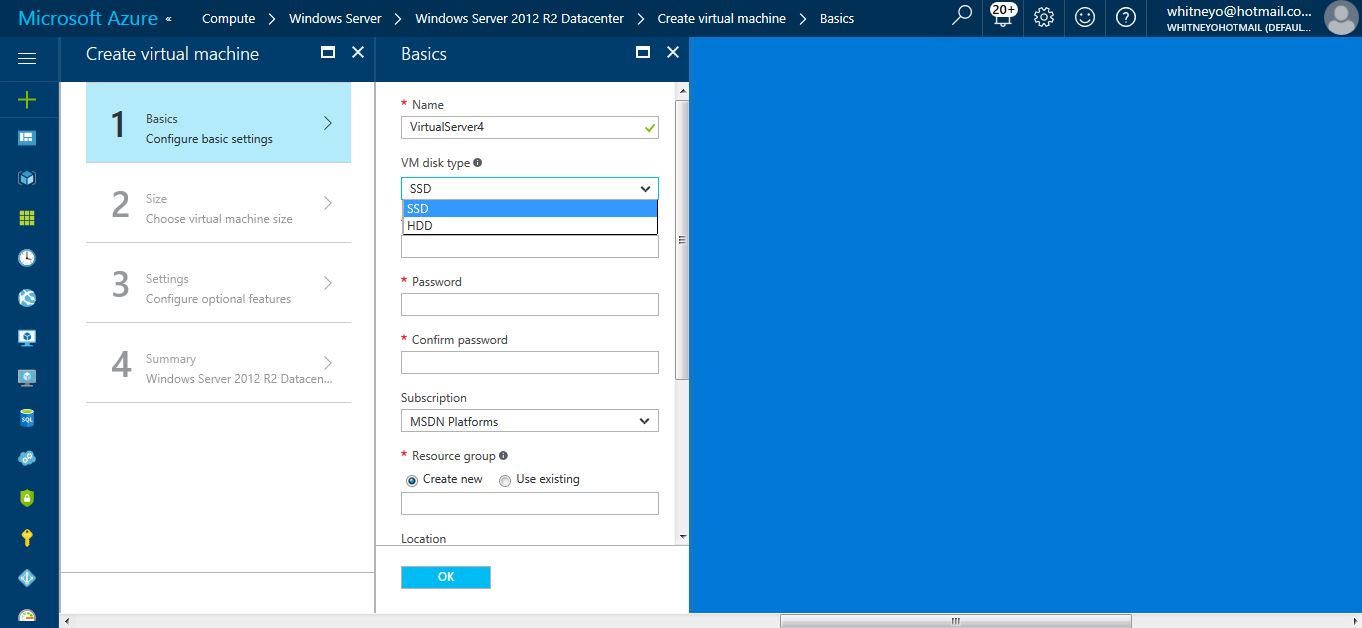Click the Name field with VirtualServer4
Image resolution: width=1362 pixels, height=628 pixels.
530,127
